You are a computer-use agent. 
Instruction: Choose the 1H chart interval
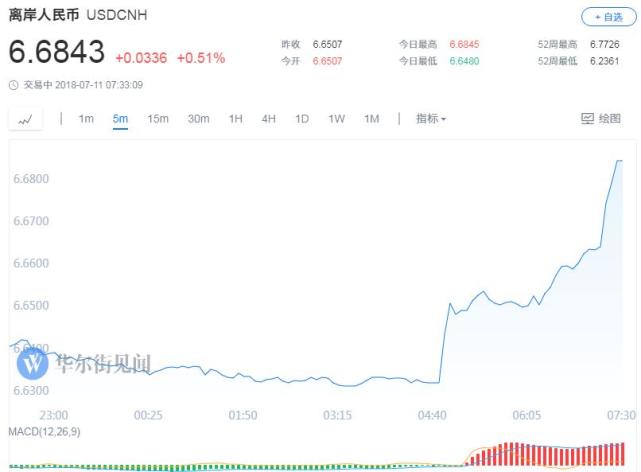click(x=236, y=119)
